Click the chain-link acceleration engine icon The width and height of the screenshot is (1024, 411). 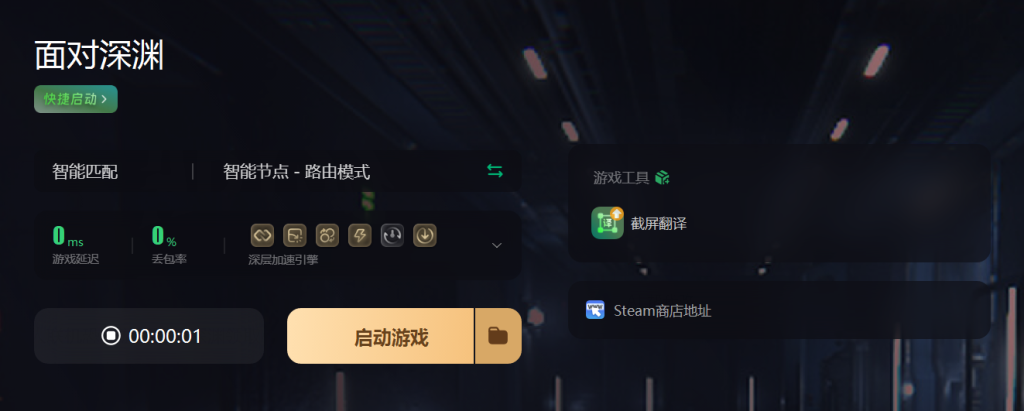[262, 235]
